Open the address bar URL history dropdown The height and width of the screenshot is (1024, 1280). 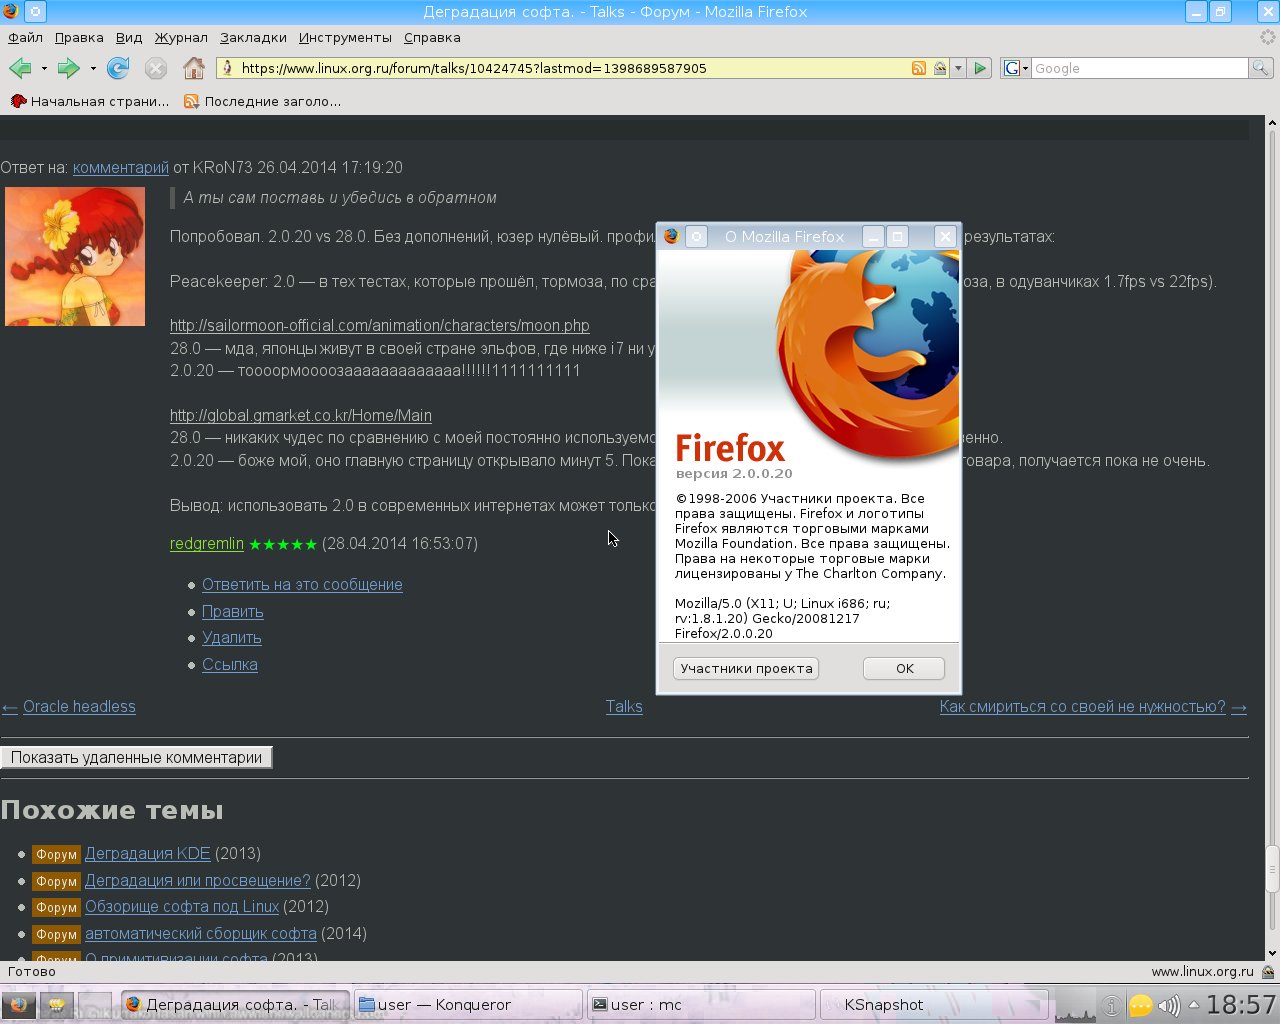(958, 68)
